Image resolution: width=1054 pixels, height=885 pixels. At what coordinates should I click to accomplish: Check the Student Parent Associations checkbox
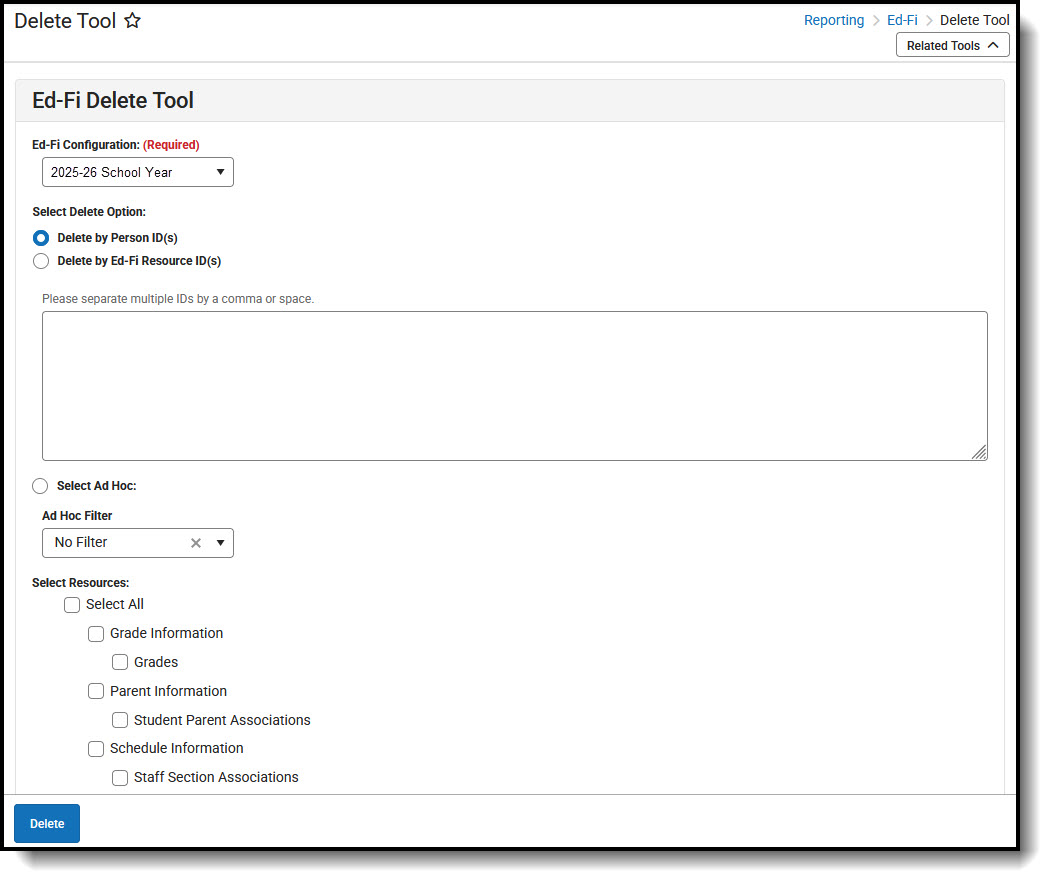coord(120,720)
